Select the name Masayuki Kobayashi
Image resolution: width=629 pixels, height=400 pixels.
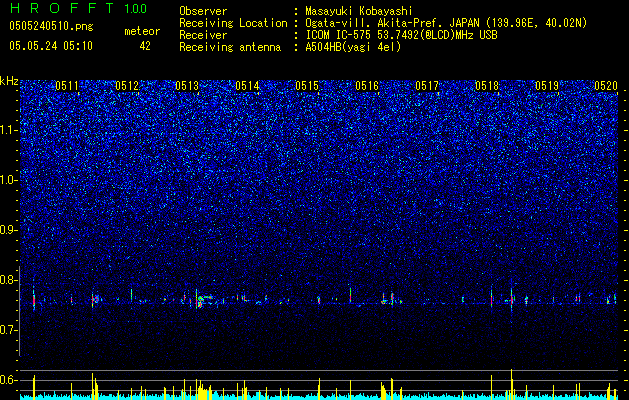358,11
